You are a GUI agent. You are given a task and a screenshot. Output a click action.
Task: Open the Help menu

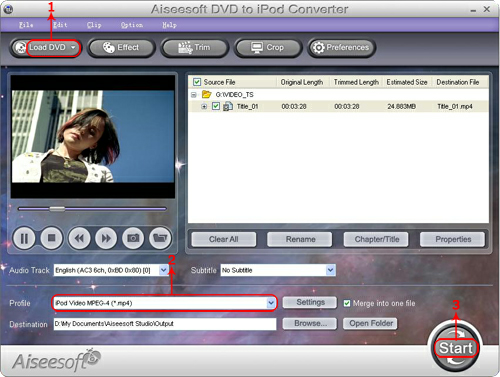pyautogui.click(x=169, y=25)
